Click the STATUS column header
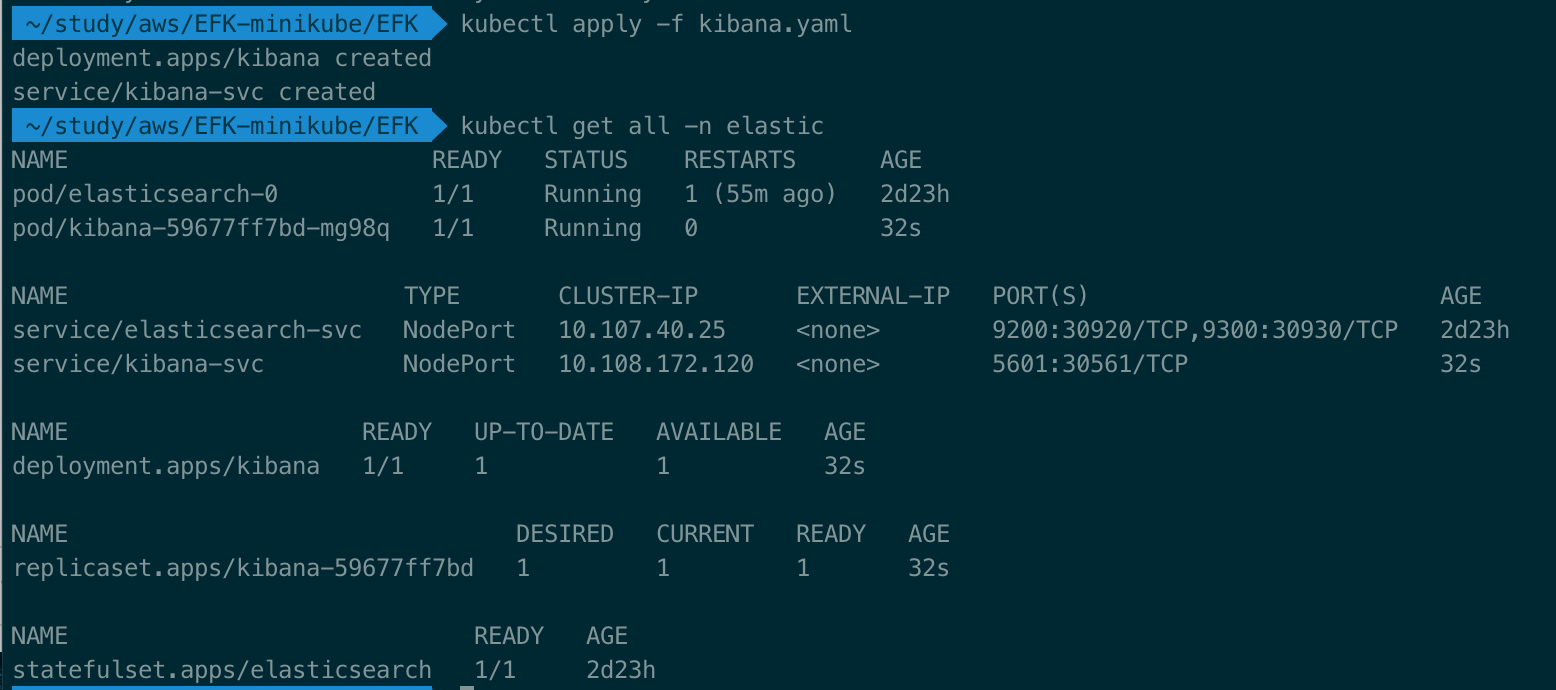This screenshot has width=1556, height=690. point(586,160)
